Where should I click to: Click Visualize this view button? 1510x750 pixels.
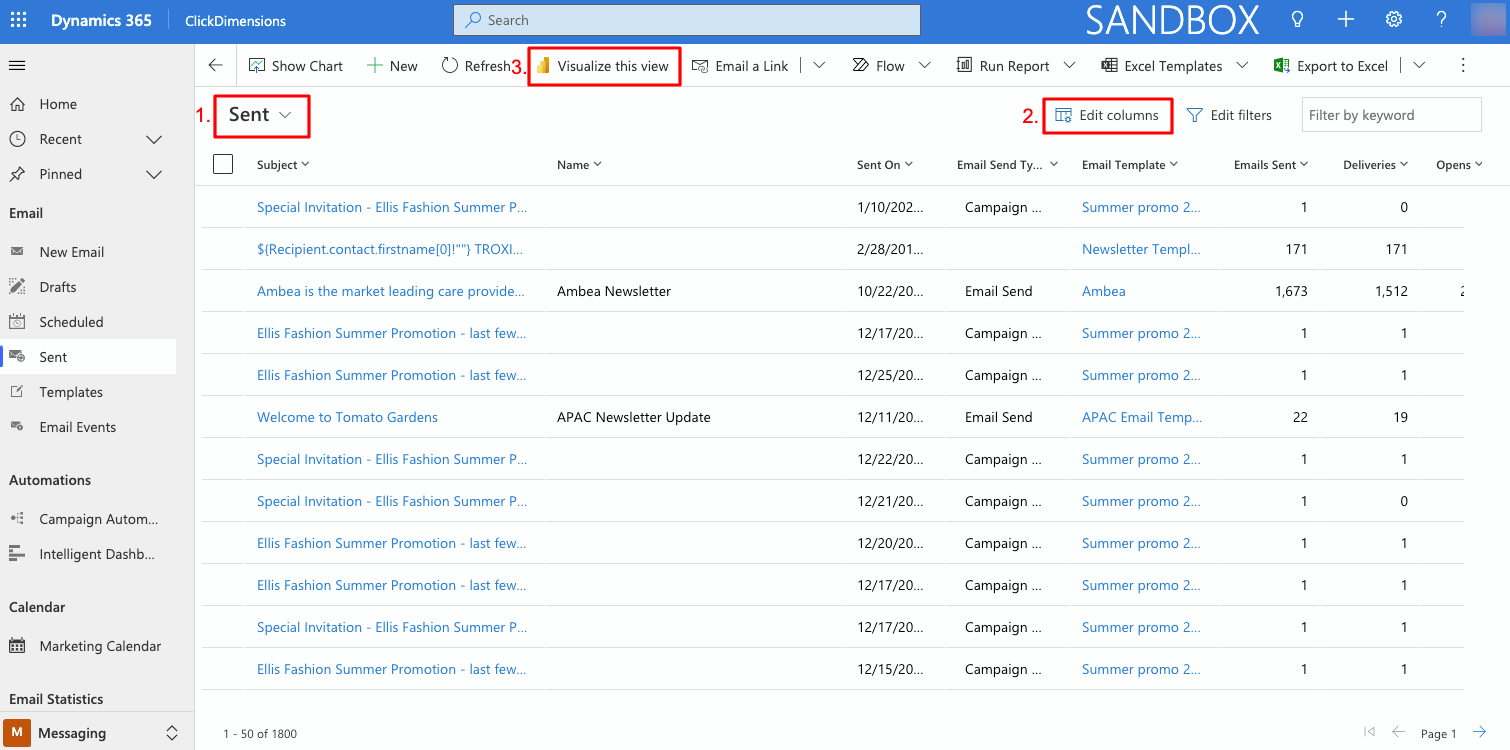(603, 66)
